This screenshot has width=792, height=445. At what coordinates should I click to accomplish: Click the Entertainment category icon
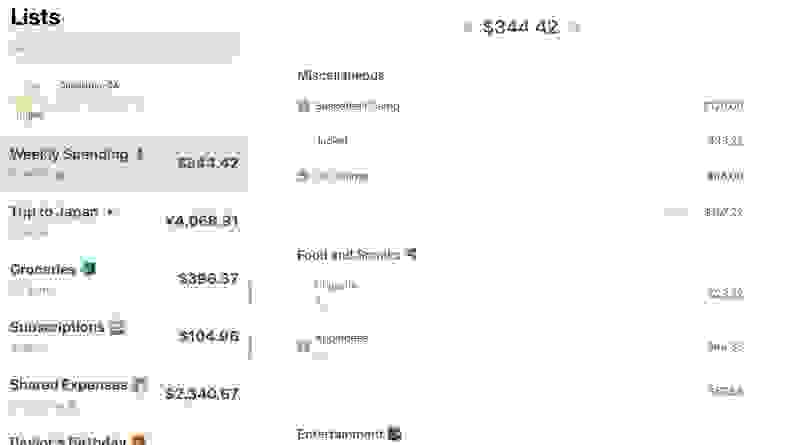click(x=394, y=433)
